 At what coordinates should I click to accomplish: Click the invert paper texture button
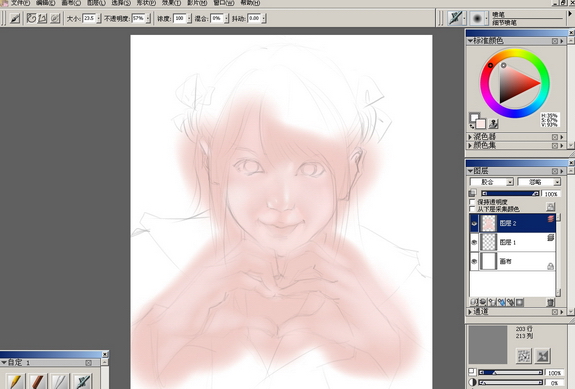pyautogui.click(x=542, y=356)
